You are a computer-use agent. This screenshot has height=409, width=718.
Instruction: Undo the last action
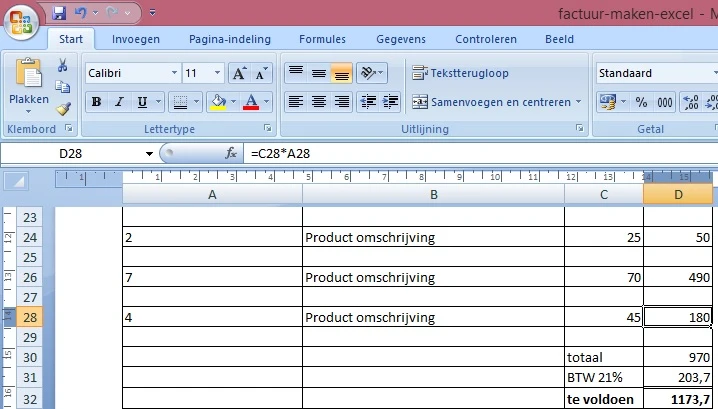(81, 13)
